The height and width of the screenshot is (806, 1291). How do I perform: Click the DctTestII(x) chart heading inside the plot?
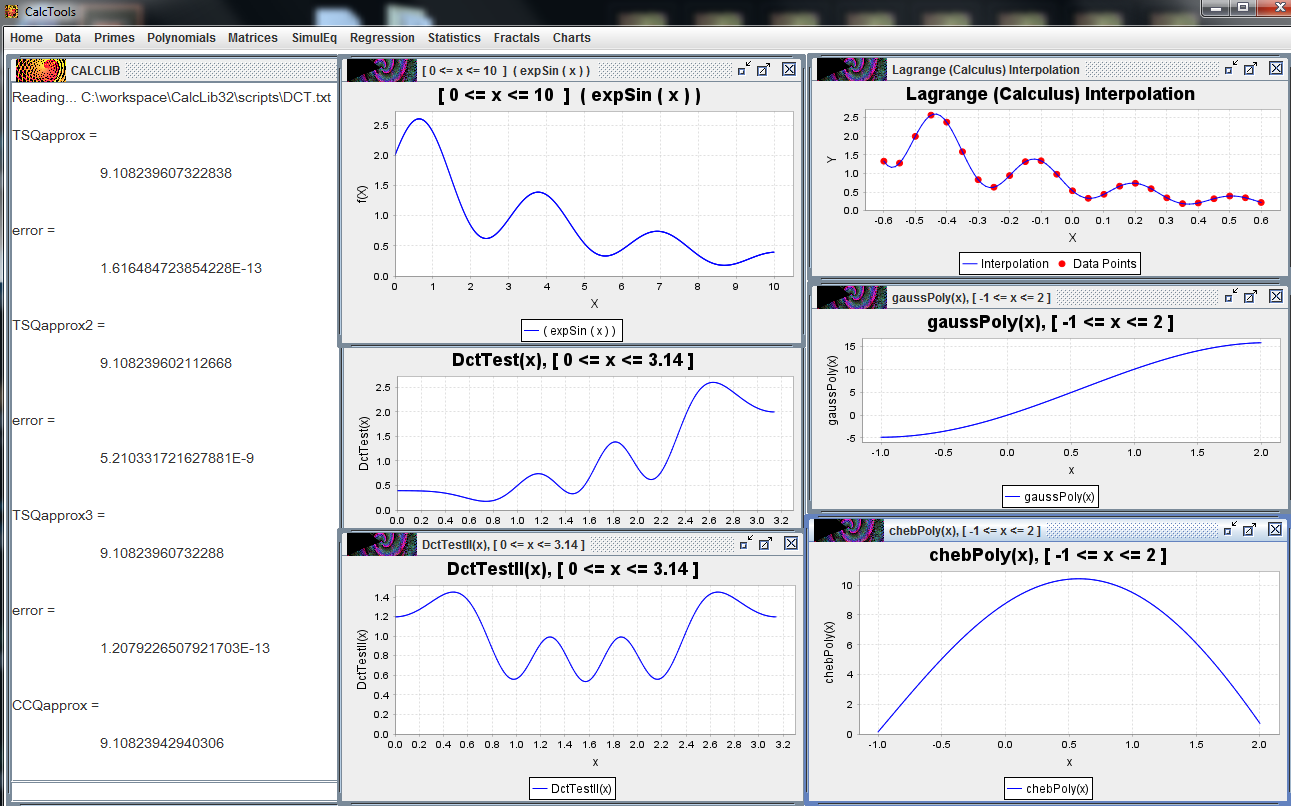point(572,569)
